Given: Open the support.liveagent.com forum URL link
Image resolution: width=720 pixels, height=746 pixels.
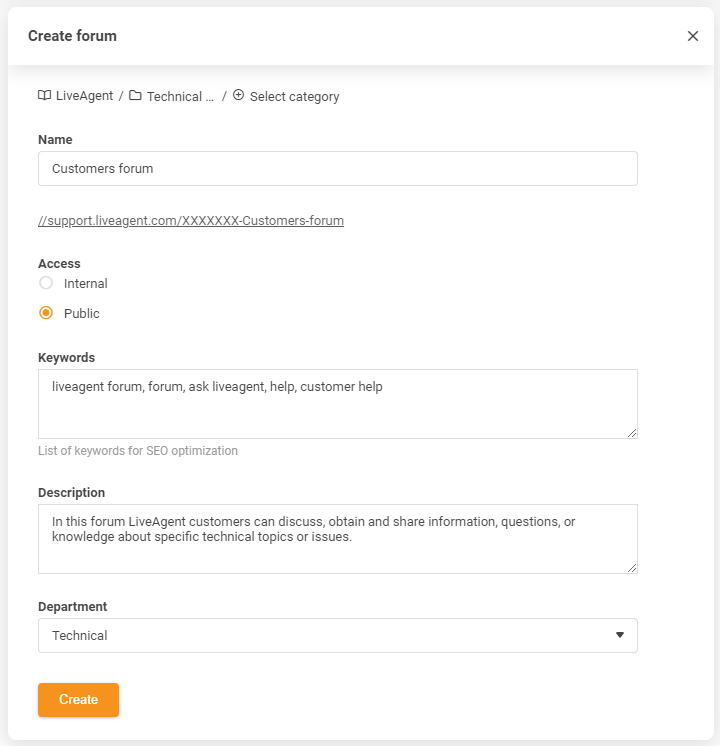Looking at the screenshot, I should coord(191,220).
